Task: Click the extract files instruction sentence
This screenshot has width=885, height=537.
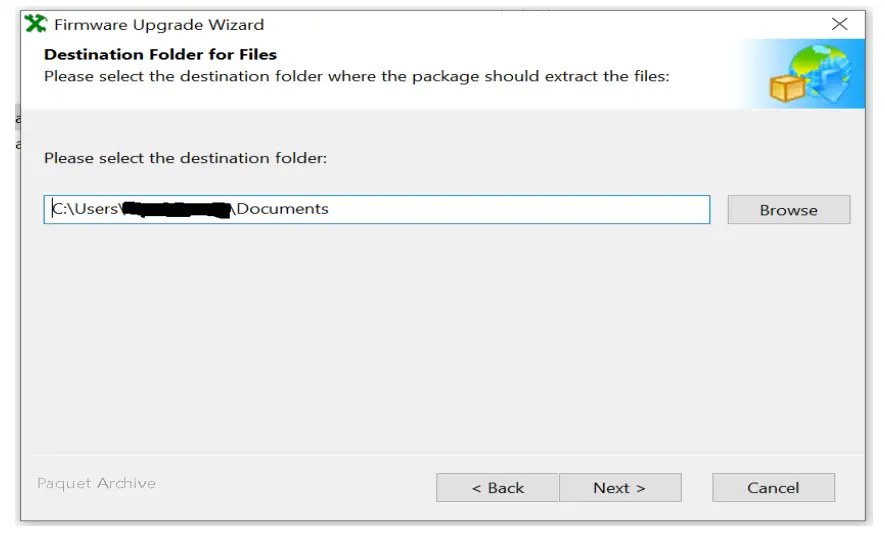Action: [x=356, y=75]
